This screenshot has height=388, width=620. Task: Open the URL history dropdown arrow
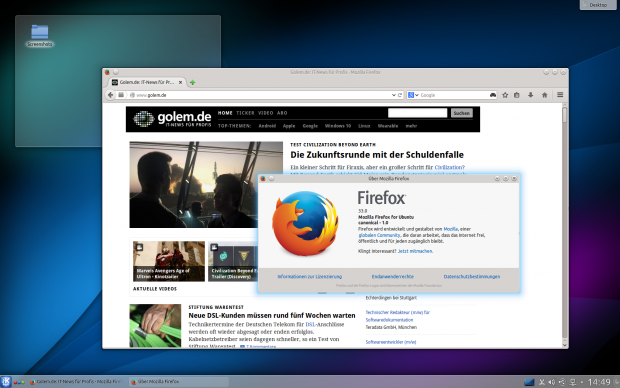click(x=393, y=95)
